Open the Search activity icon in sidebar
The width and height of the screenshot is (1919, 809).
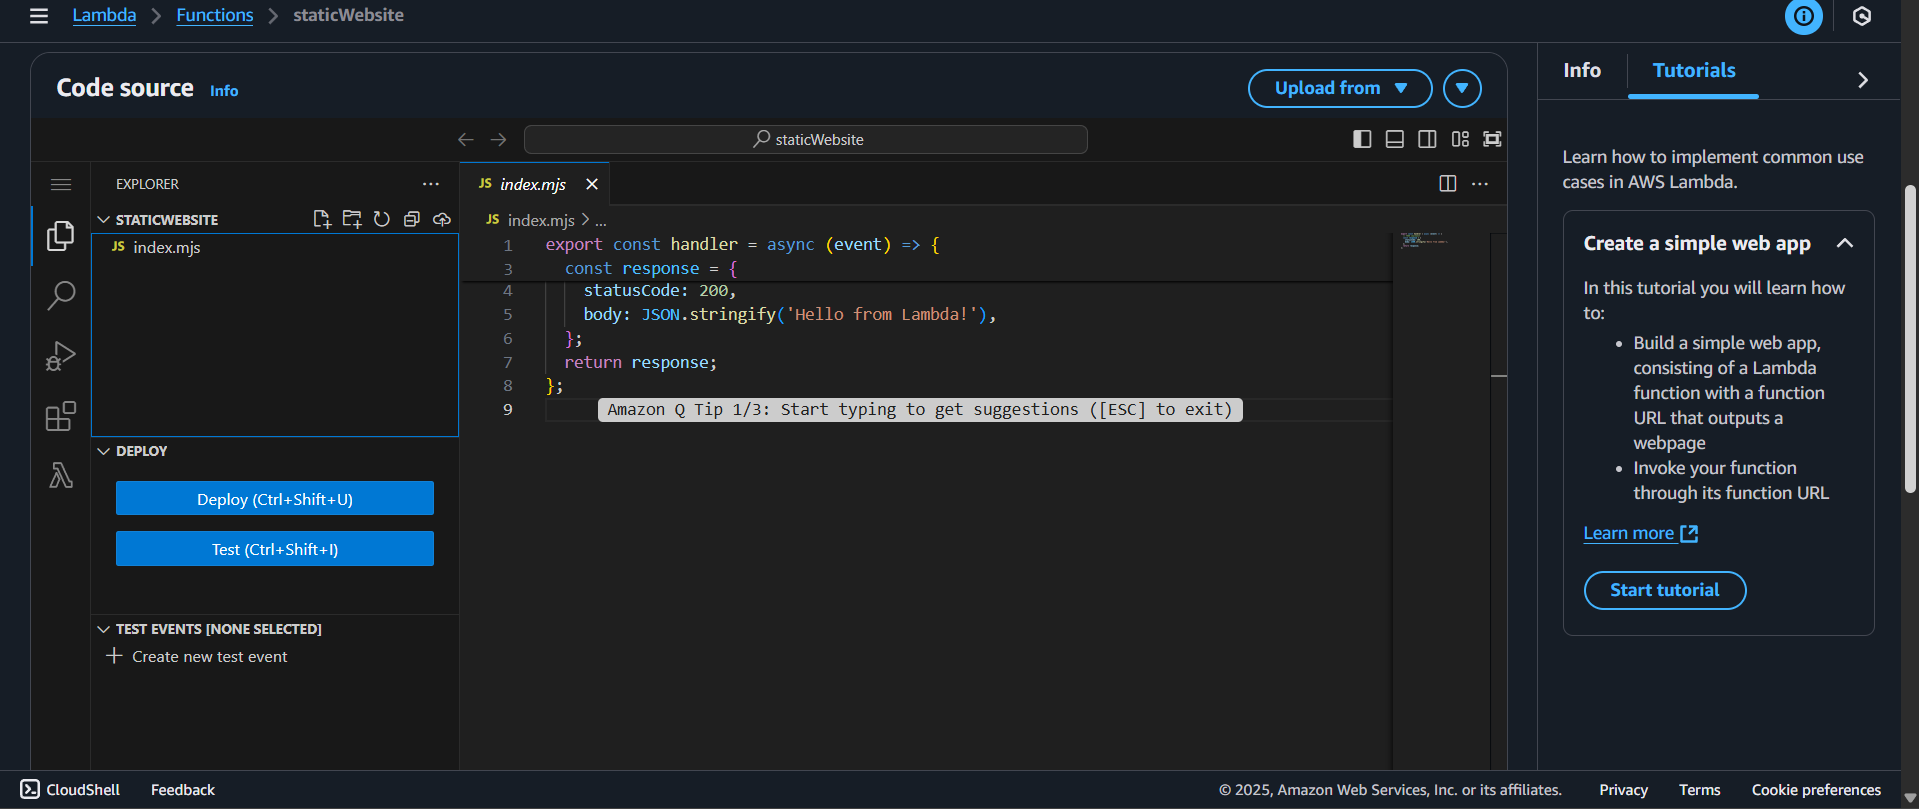pos(61,296)
